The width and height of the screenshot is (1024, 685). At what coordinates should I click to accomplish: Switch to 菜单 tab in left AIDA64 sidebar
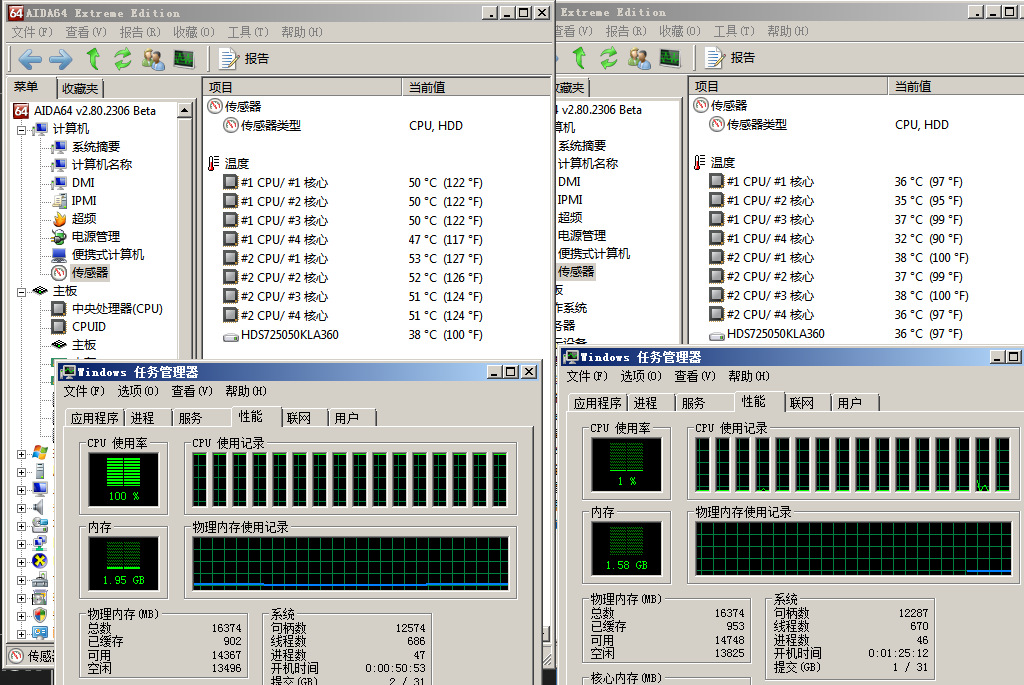click(x=26, y=87)
